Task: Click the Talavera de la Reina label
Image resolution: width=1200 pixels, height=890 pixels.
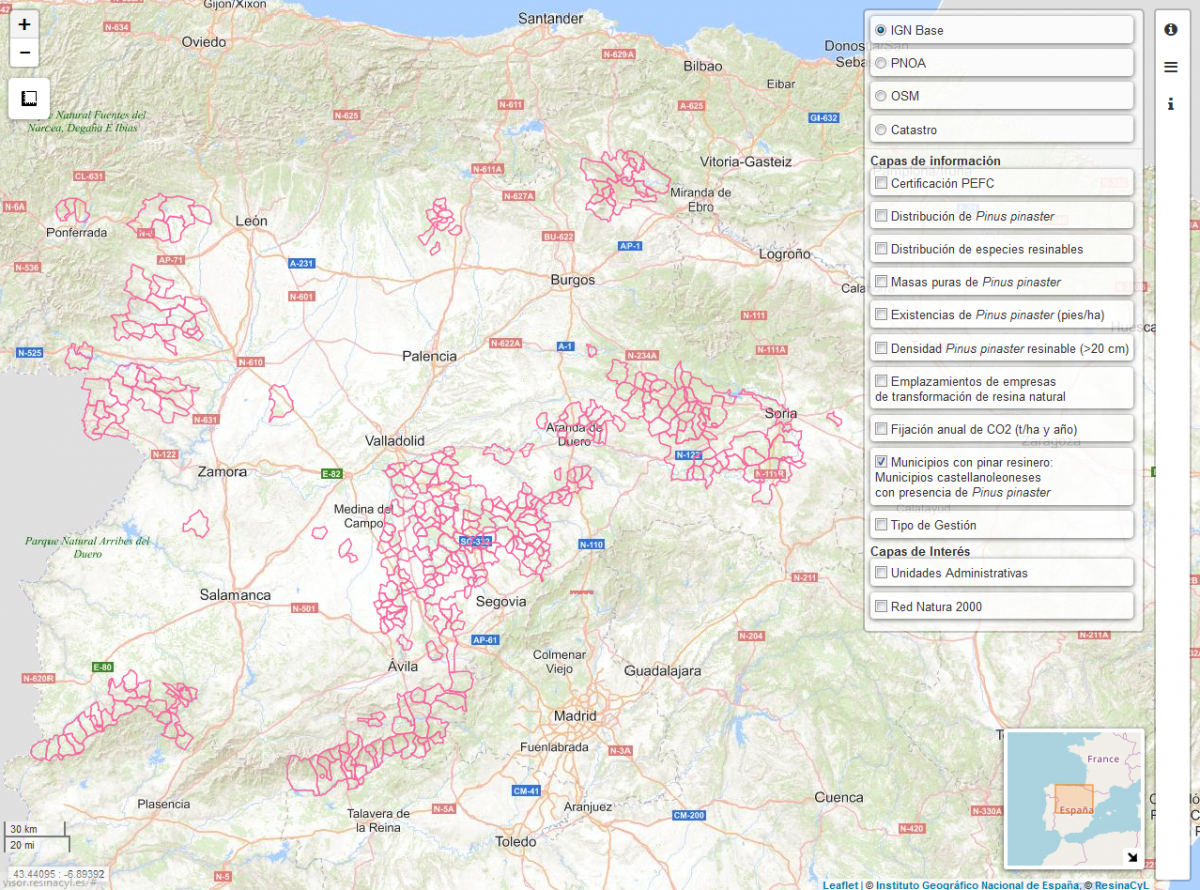Action: [380, 820]
